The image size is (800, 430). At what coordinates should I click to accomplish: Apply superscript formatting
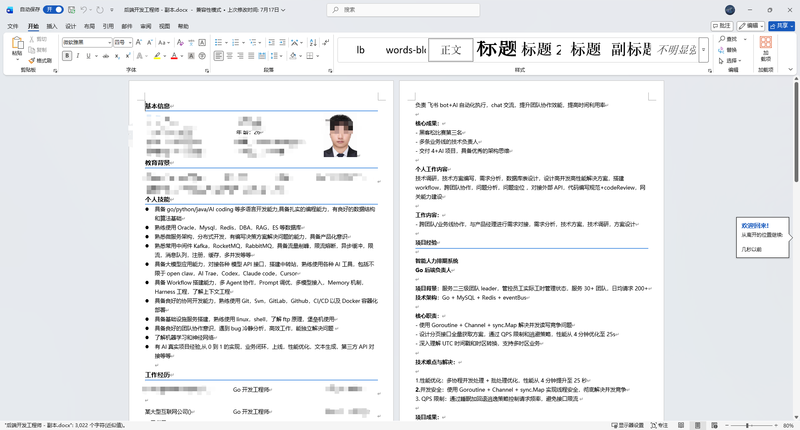[x=128, y=56]
